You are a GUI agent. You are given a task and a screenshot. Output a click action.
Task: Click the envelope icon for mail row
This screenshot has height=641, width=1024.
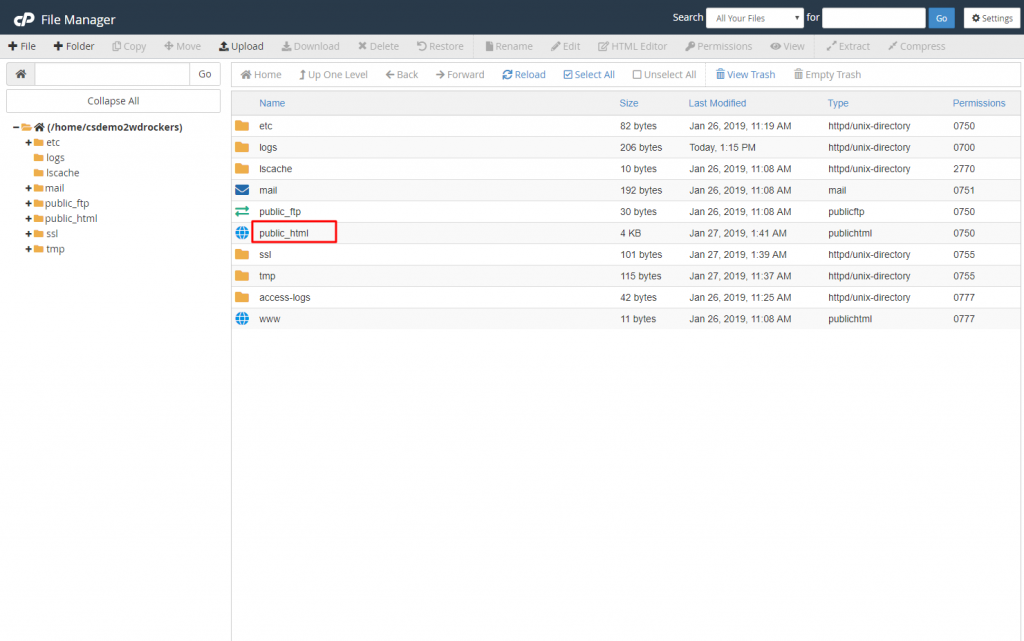[241, 190]
